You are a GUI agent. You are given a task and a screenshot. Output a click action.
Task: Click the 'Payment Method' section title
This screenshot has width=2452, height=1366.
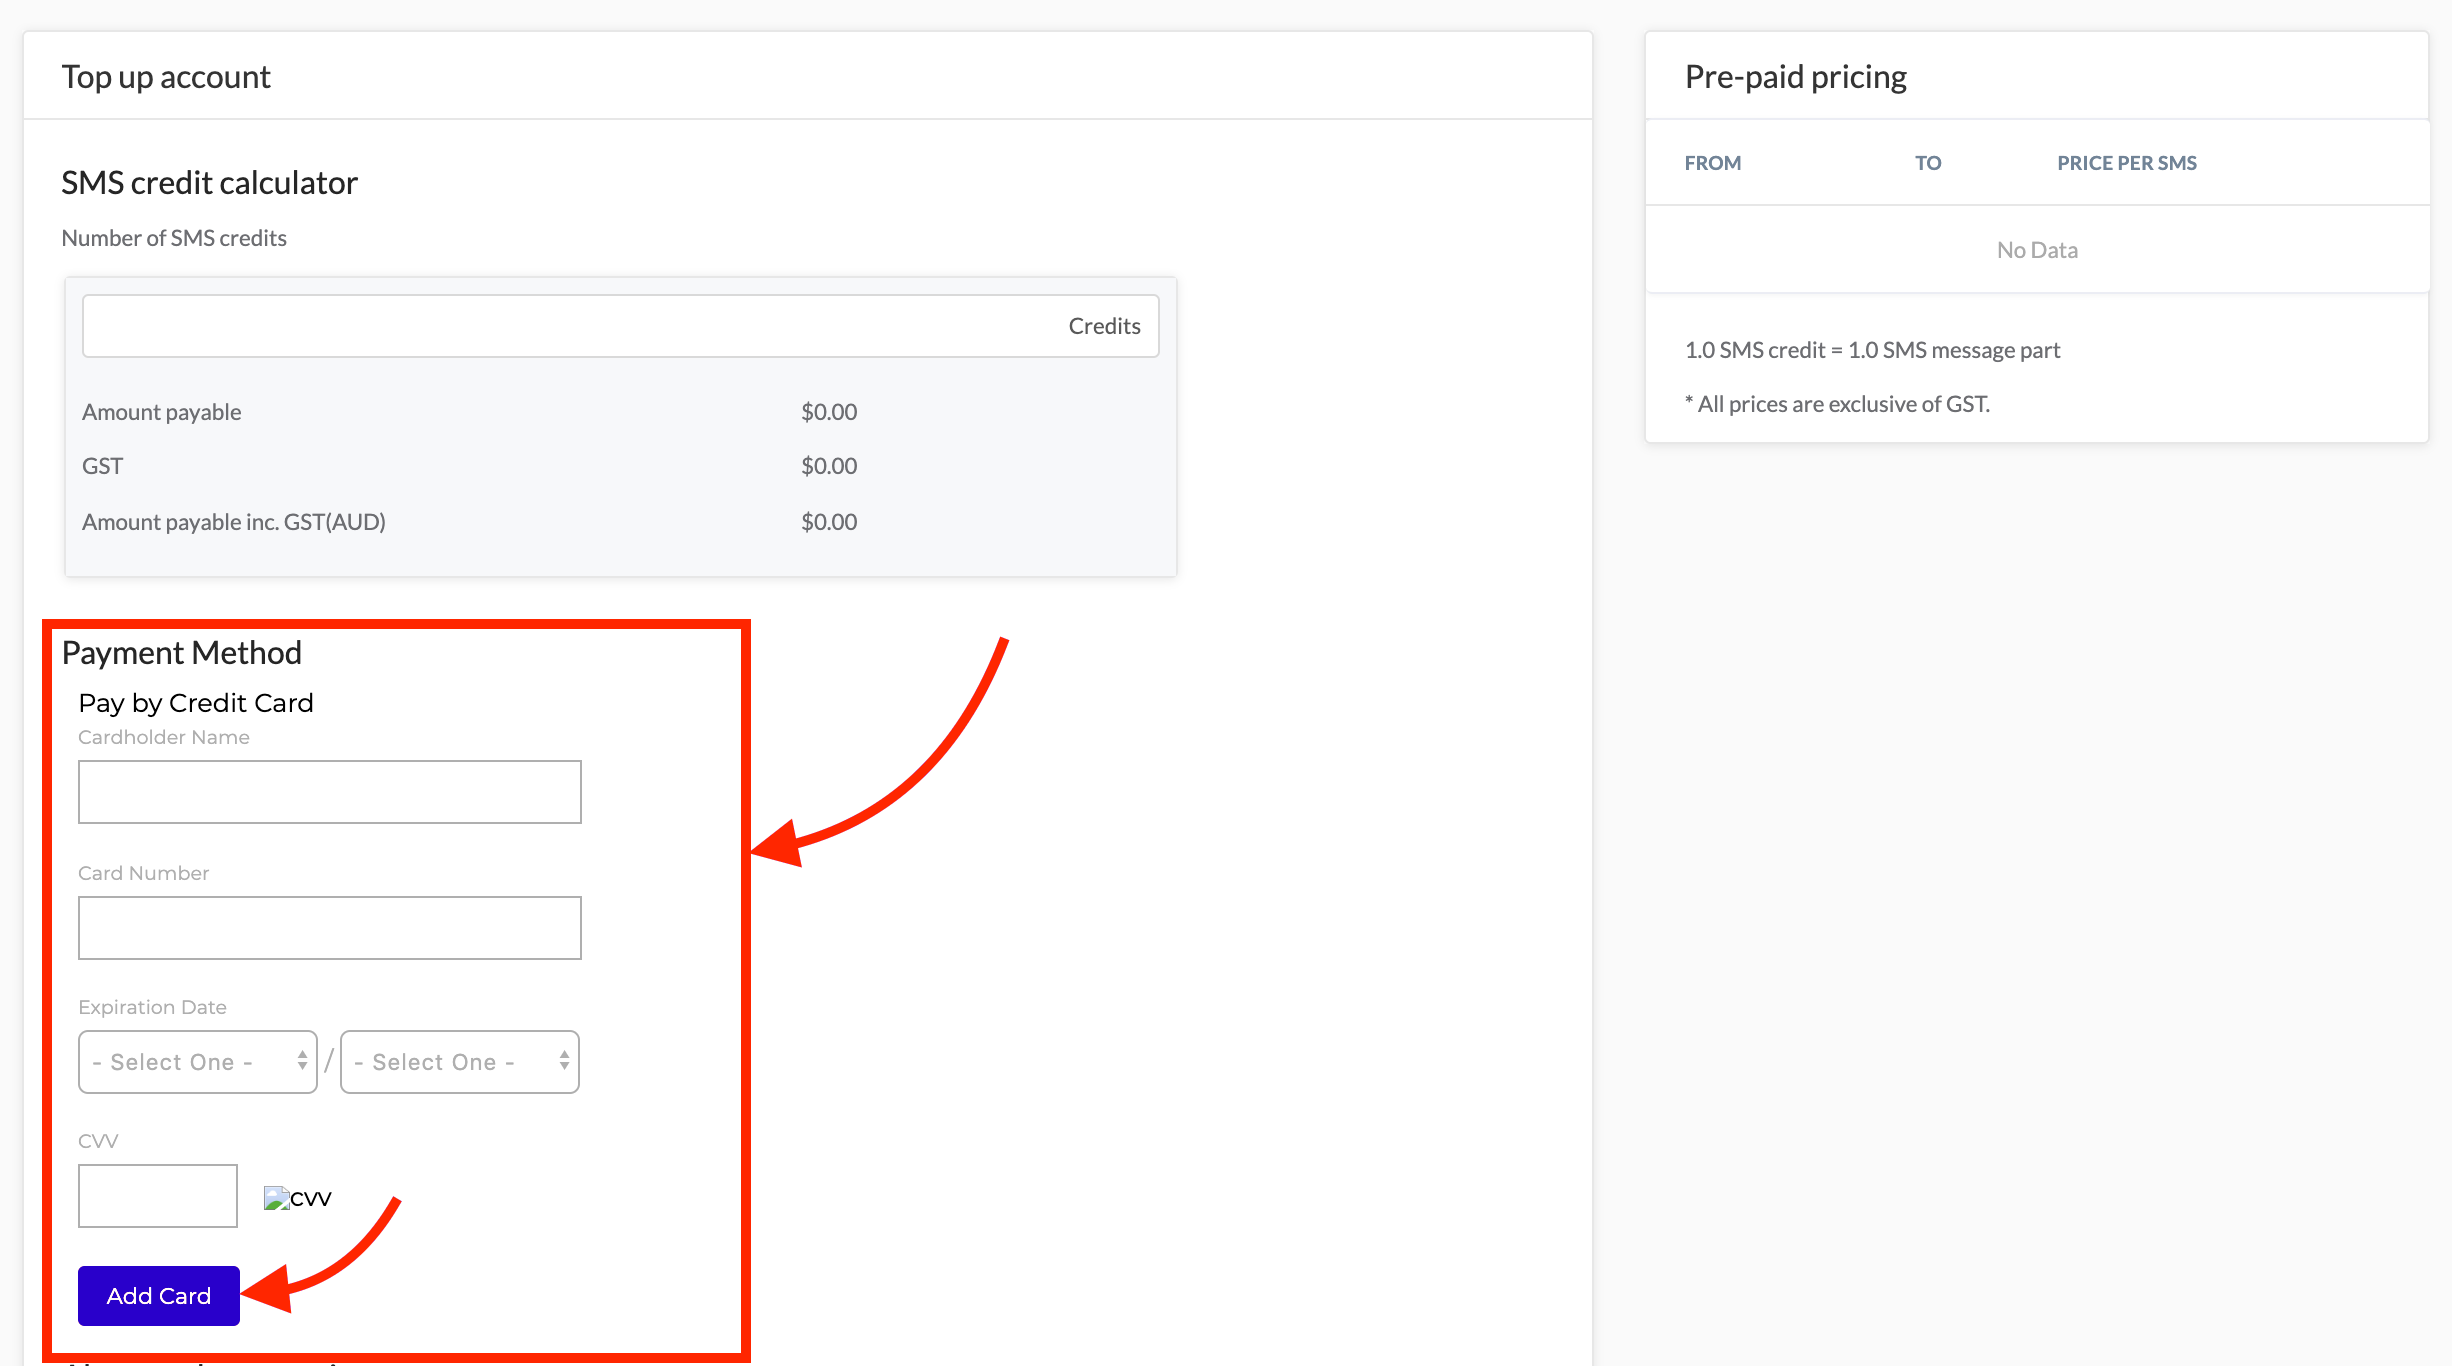(x=182, y=652)
